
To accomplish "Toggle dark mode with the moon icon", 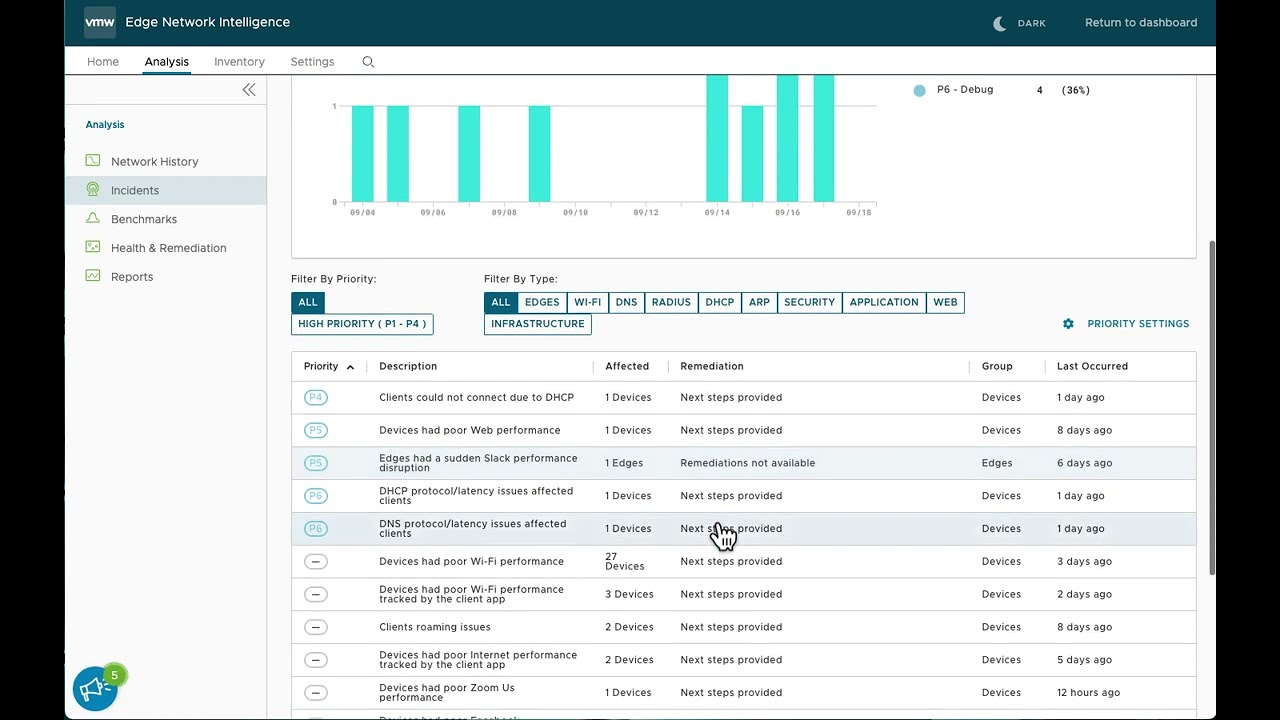I will (x=999, y=23).
